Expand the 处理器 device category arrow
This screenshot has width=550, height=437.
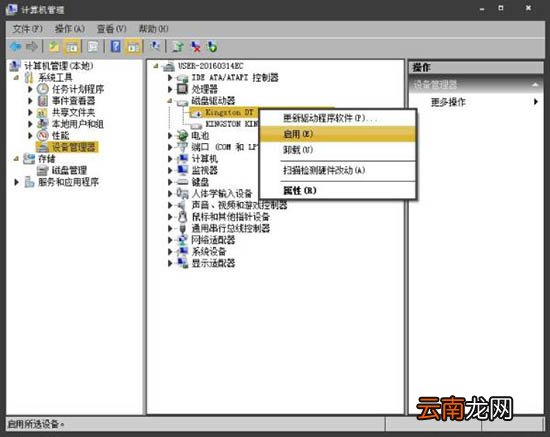point(170,89)
